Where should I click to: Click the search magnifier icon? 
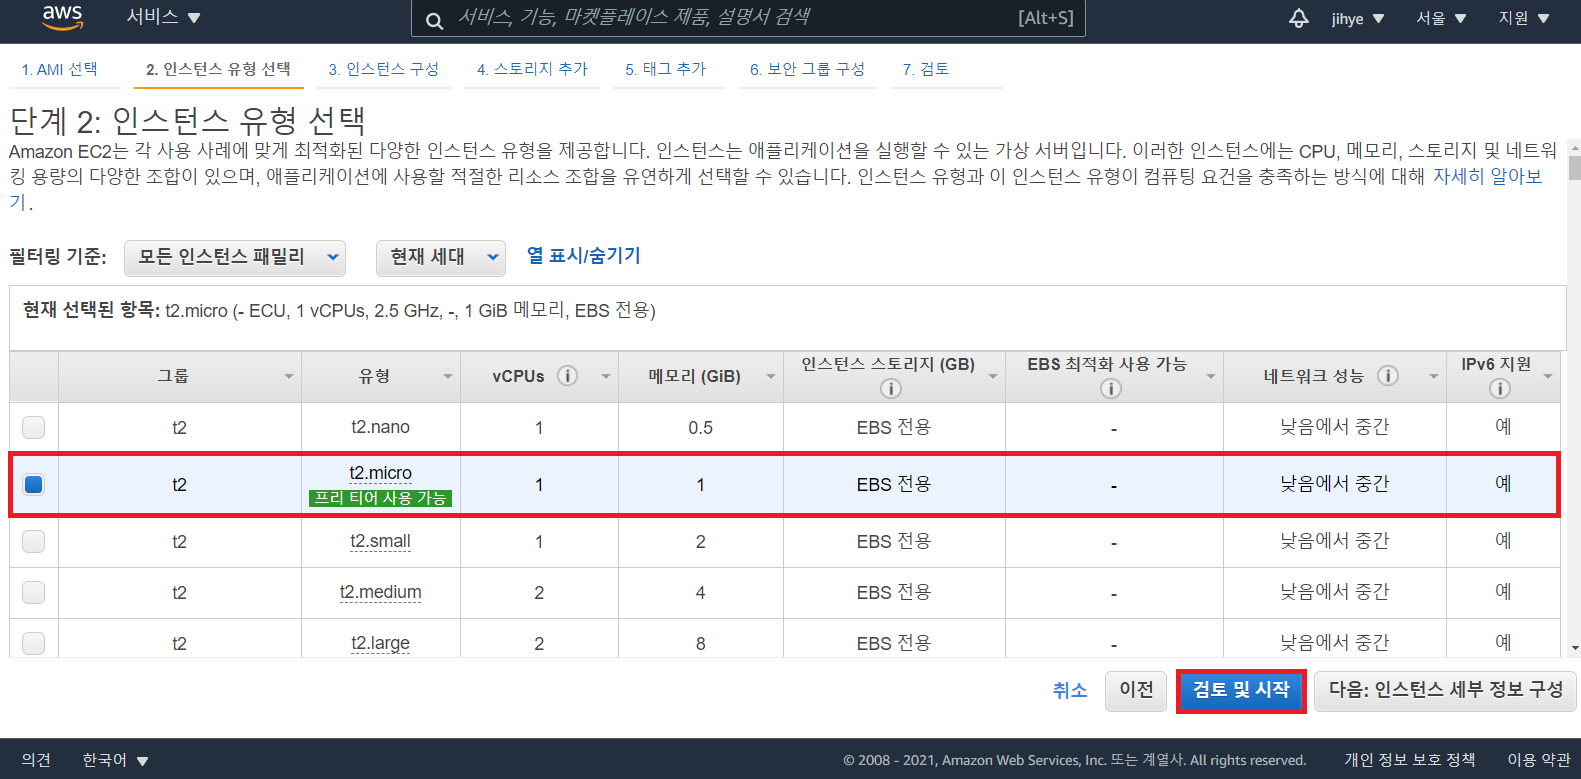pos(434,20)
